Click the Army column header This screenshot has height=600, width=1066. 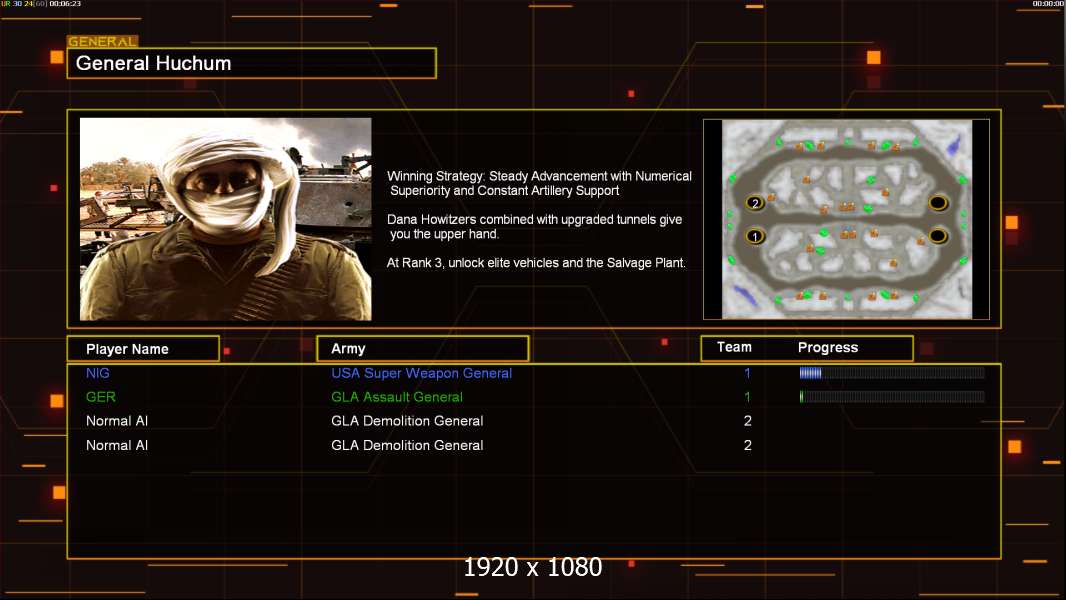point(423,349)
